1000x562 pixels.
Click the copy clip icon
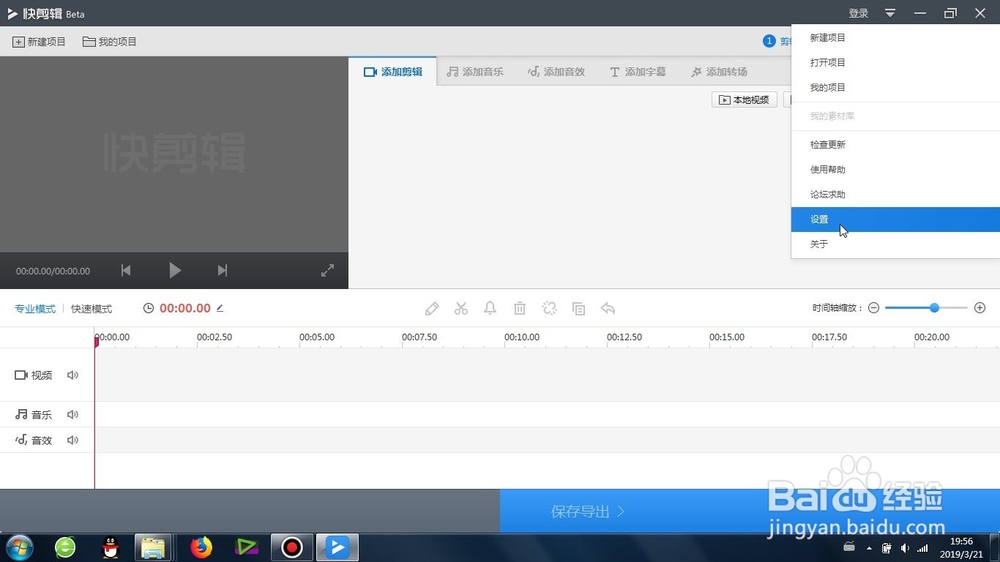coord(578,309)
